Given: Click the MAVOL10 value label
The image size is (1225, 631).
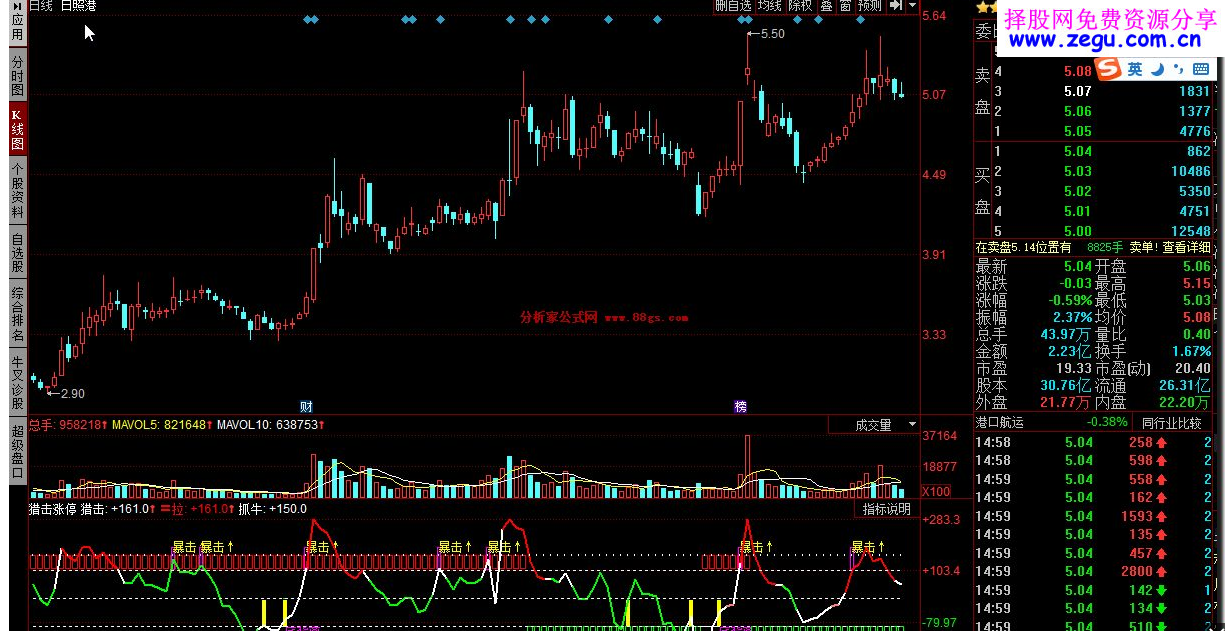Looking at the screenshot, I should (268, 425).
